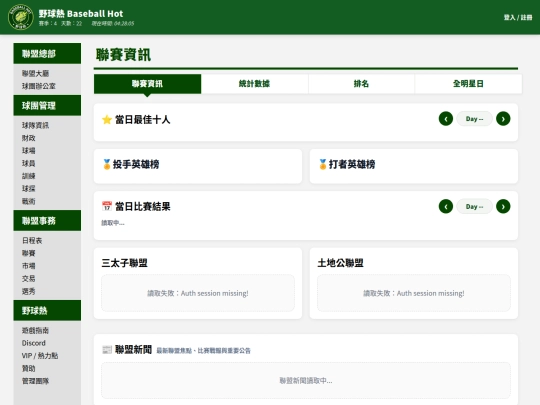This screenshot has width=540, height=405.
Task: Click the medal icon beside 打者英雄榜
Action: pyautogui.click(x=322, y=164)
